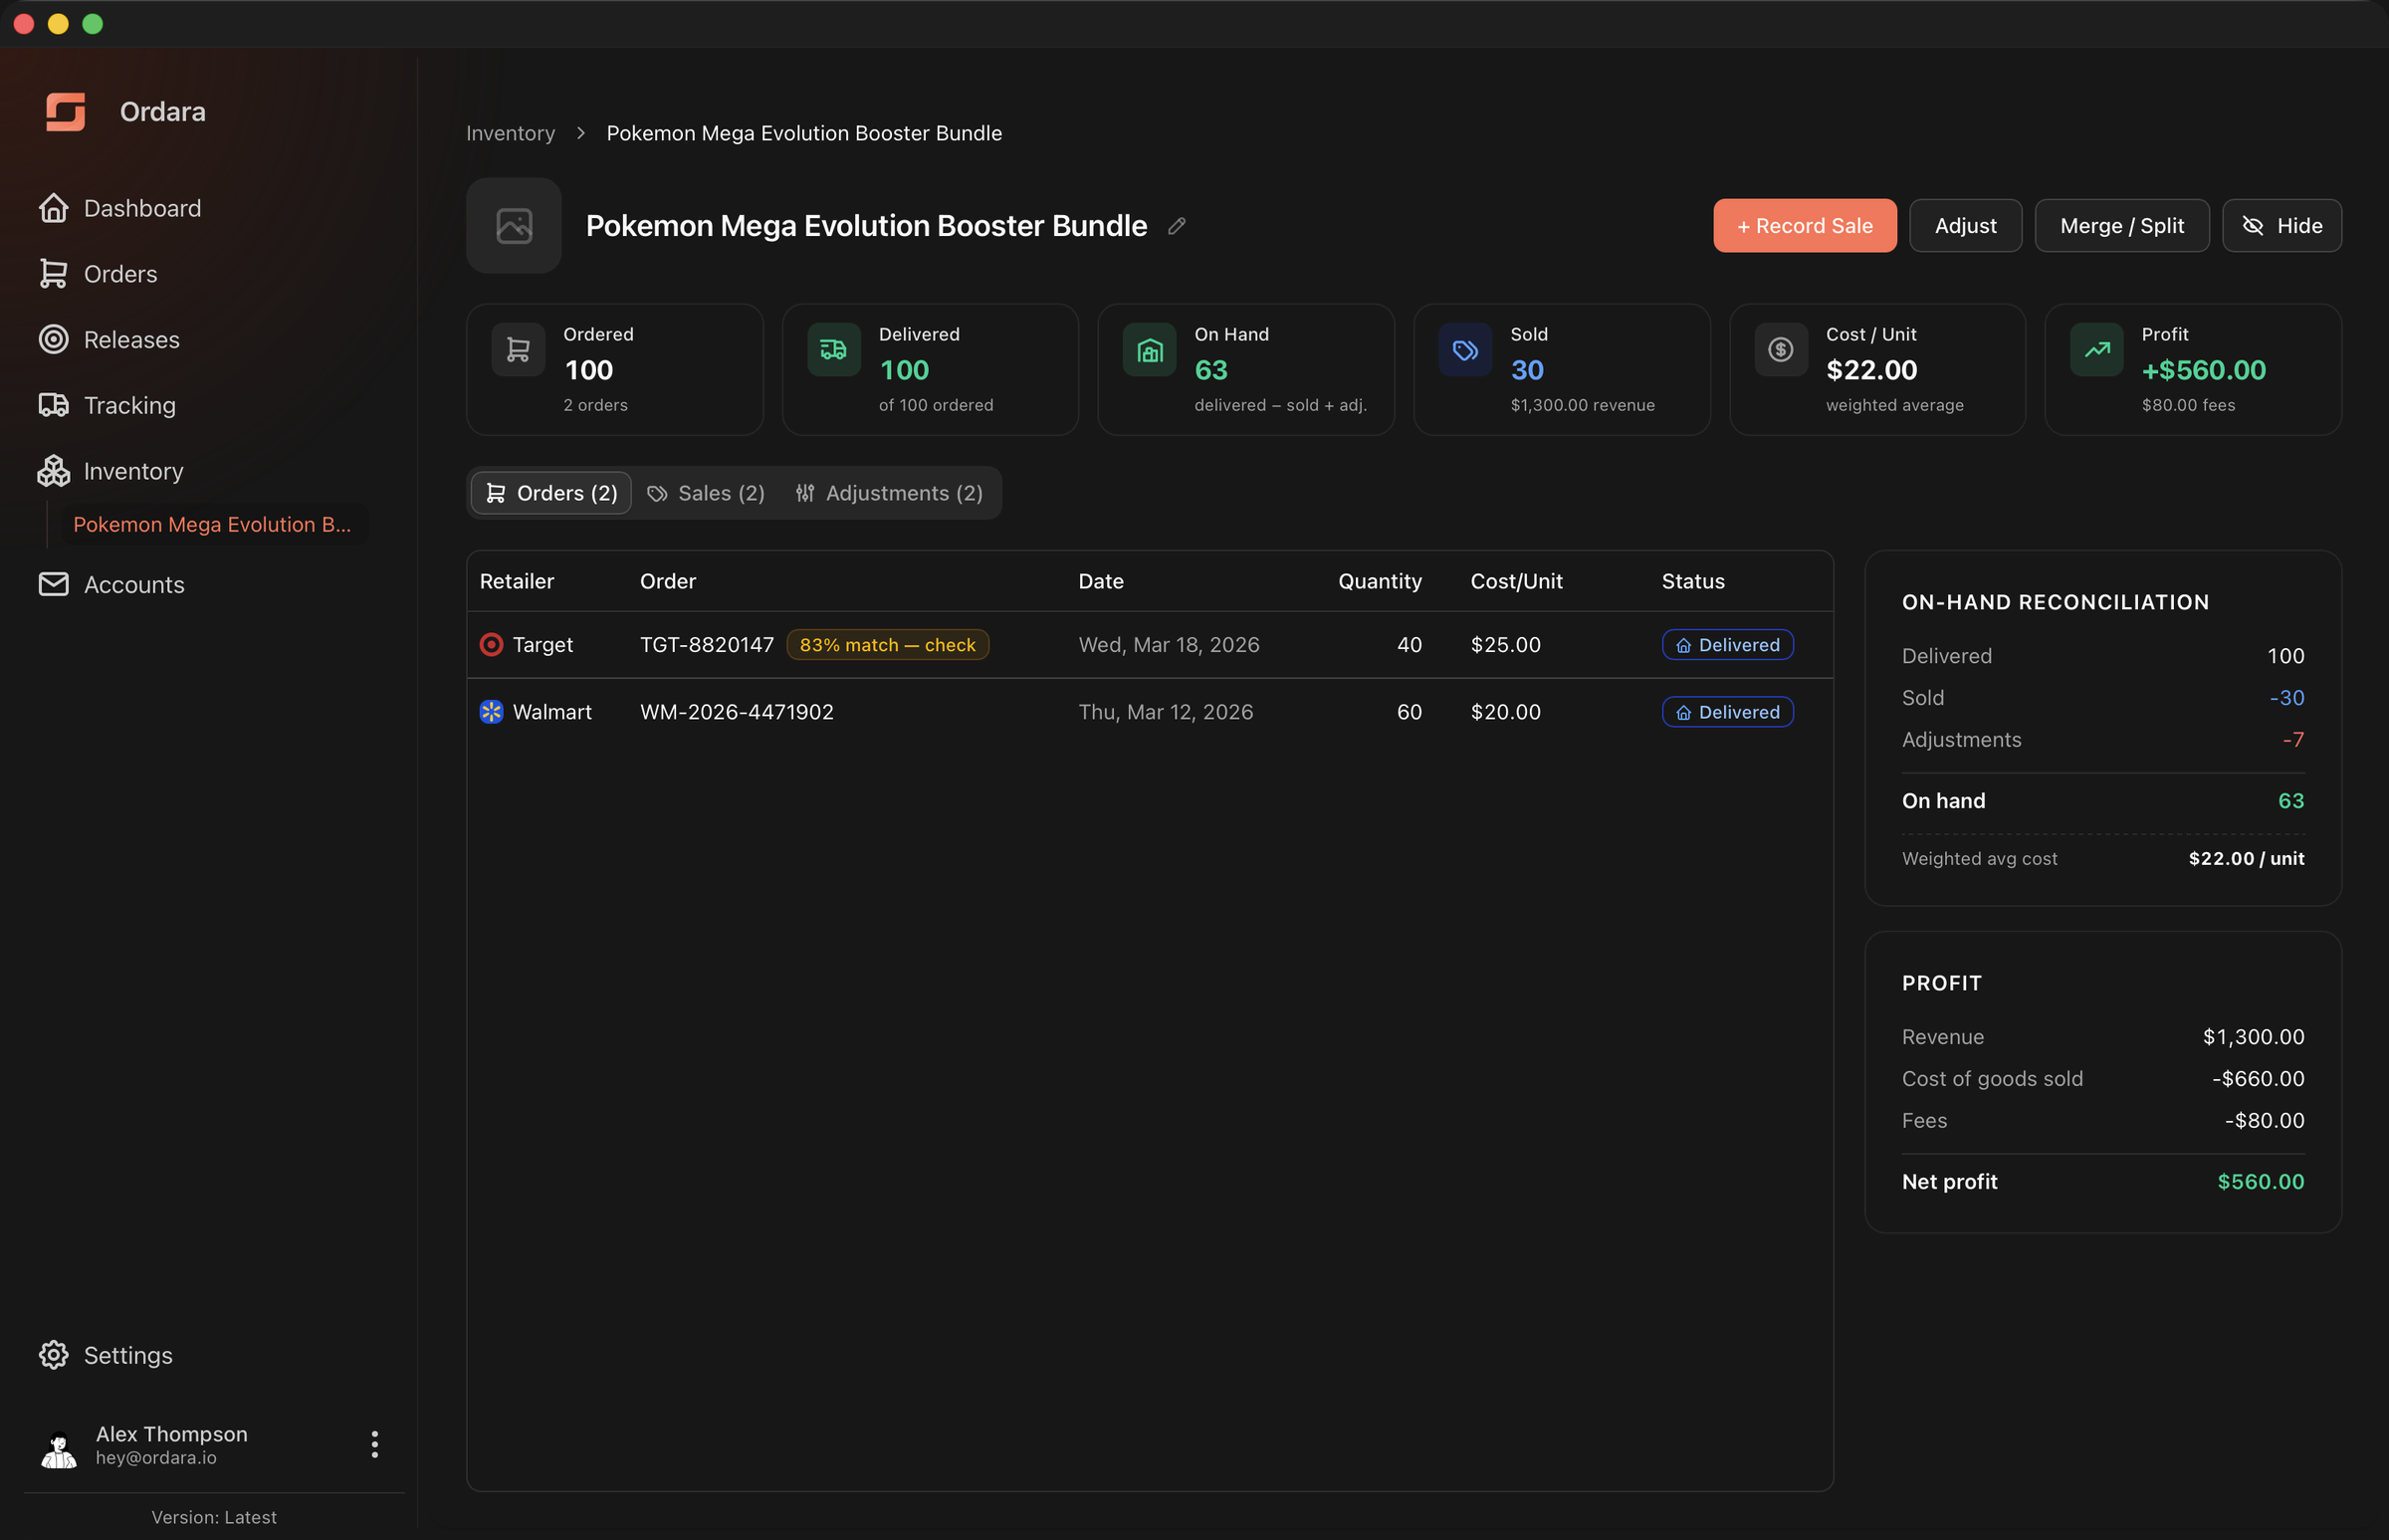Image resolution: width=2389 pixels, height=1540 pixels.
Task: Click the green macOS zoom window button
Action: coord(92,24)
